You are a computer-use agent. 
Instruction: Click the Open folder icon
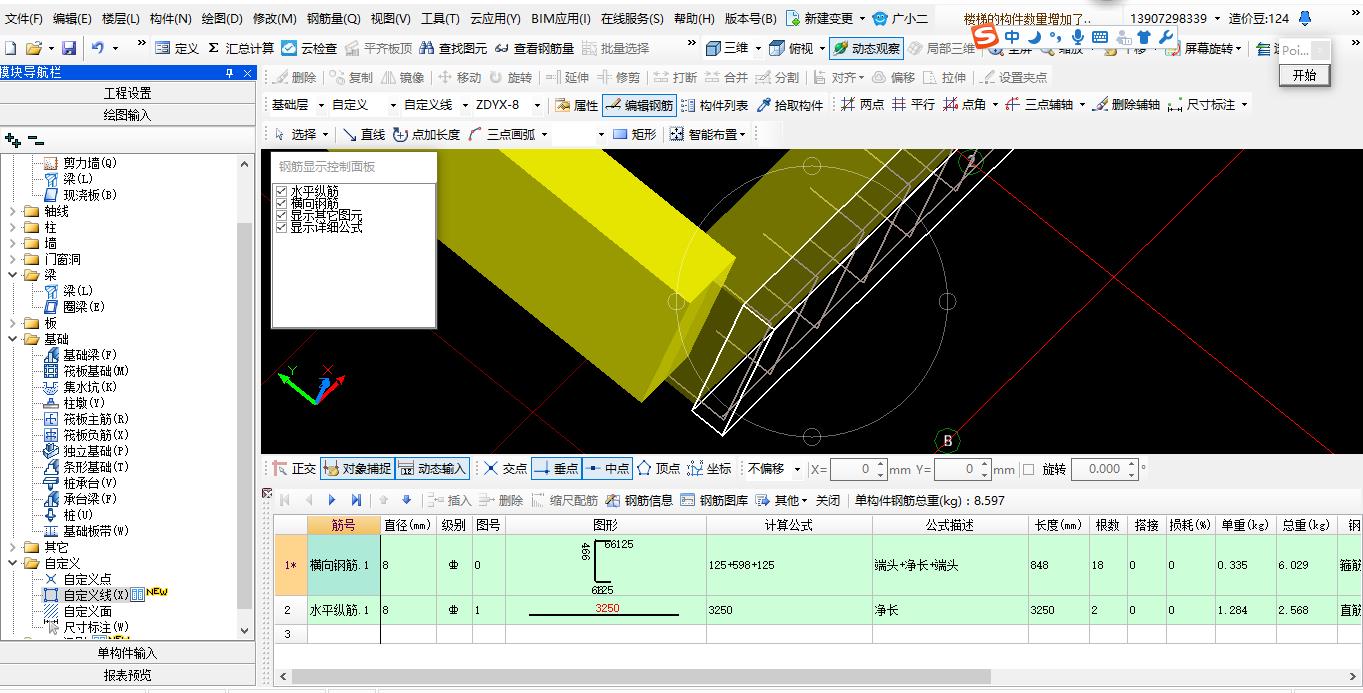(33, 48)
